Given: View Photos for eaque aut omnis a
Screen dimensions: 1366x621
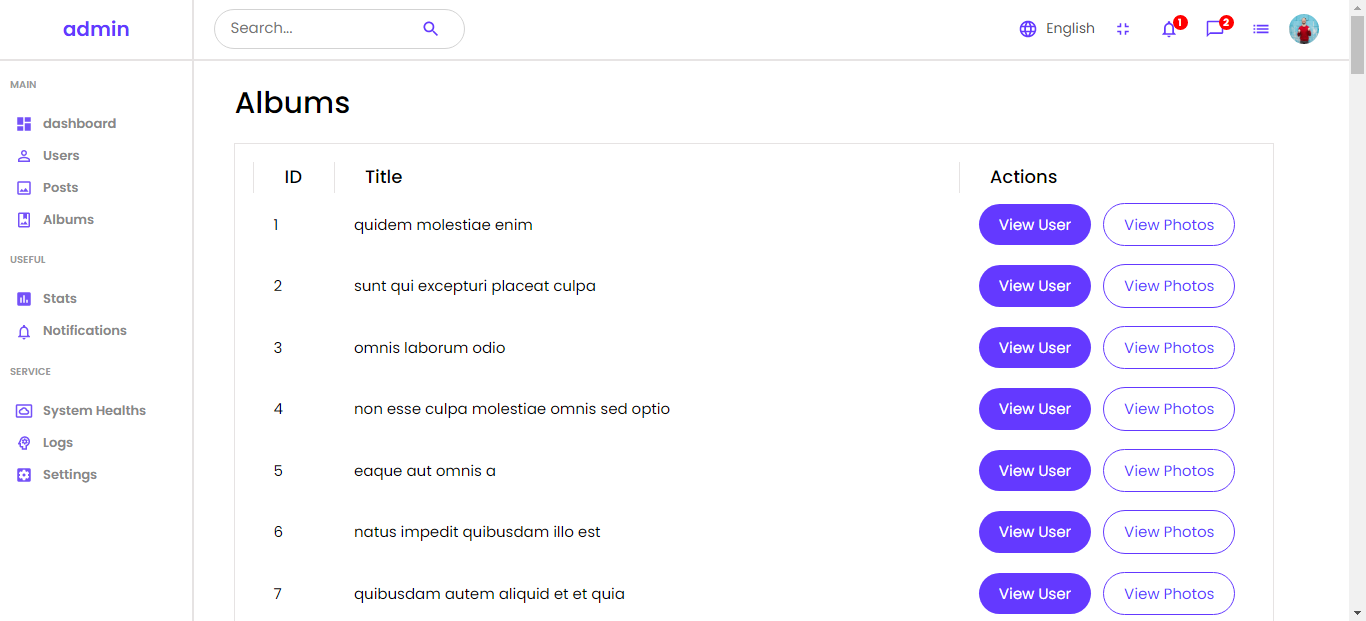Looking at the screenshot, I should (1169, 471).
